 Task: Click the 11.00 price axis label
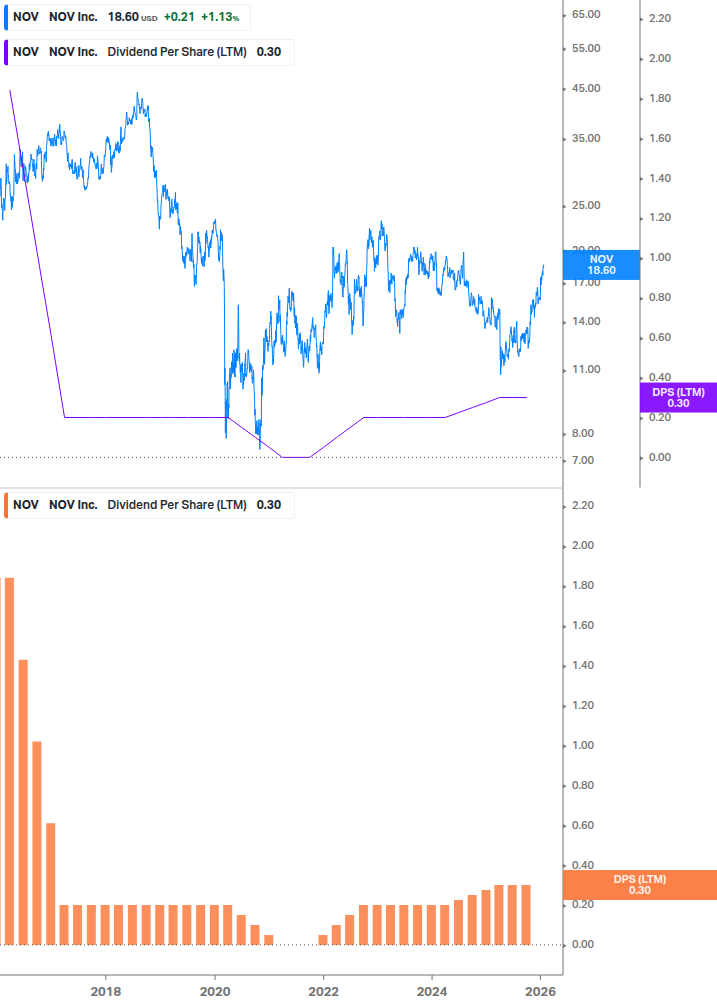(586, 369)
